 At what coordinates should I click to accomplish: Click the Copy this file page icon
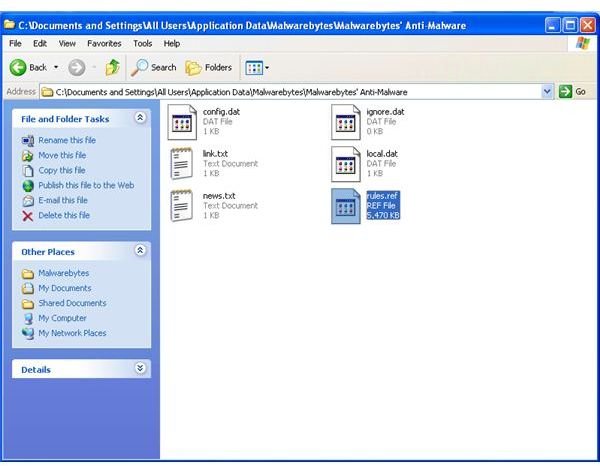pos(28,171)
